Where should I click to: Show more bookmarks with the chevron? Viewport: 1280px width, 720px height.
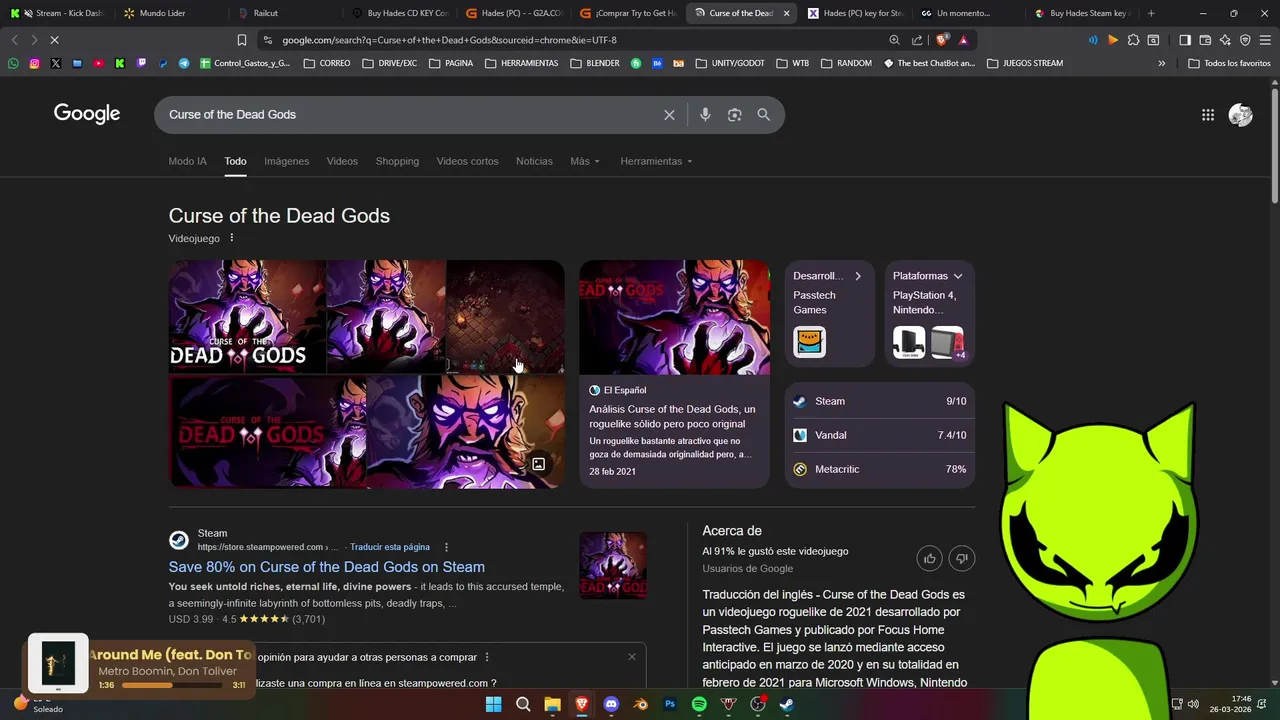(1162, 63)
